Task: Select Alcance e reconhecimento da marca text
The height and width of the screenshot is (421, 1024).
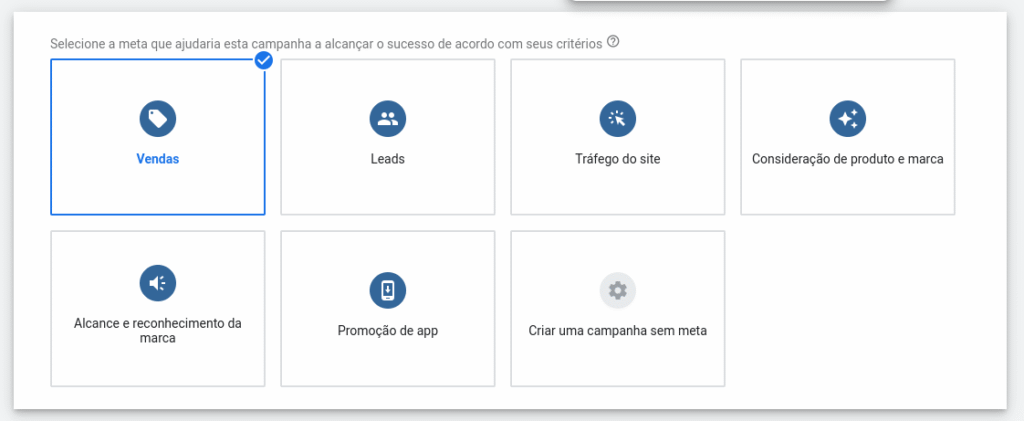Action: 158,331
